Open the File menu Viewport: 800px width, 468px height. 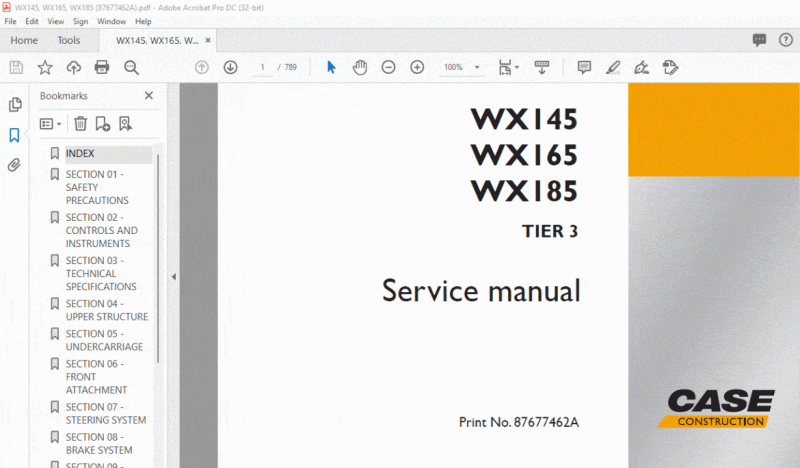pos(10,21)
